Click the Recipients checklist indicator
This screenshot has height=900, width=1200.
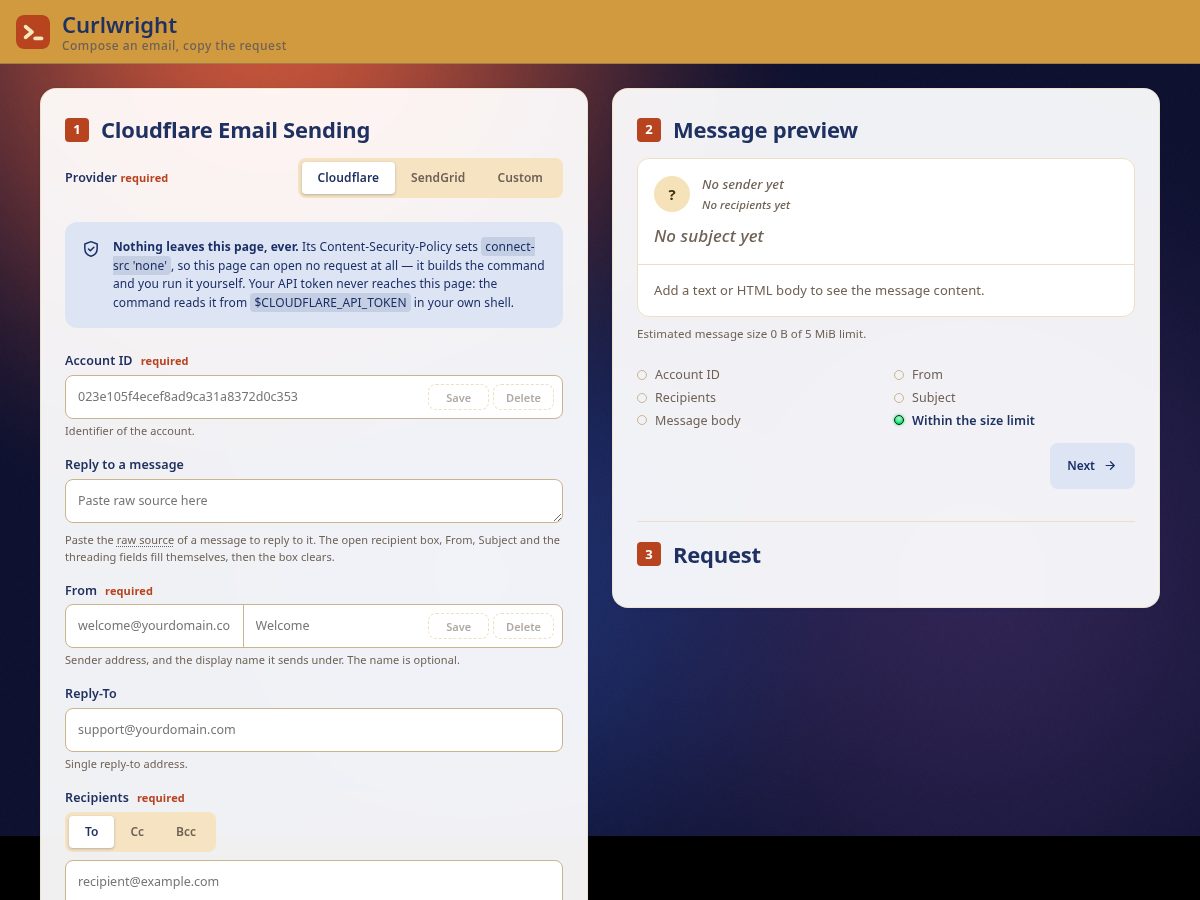tap(642, 398)
